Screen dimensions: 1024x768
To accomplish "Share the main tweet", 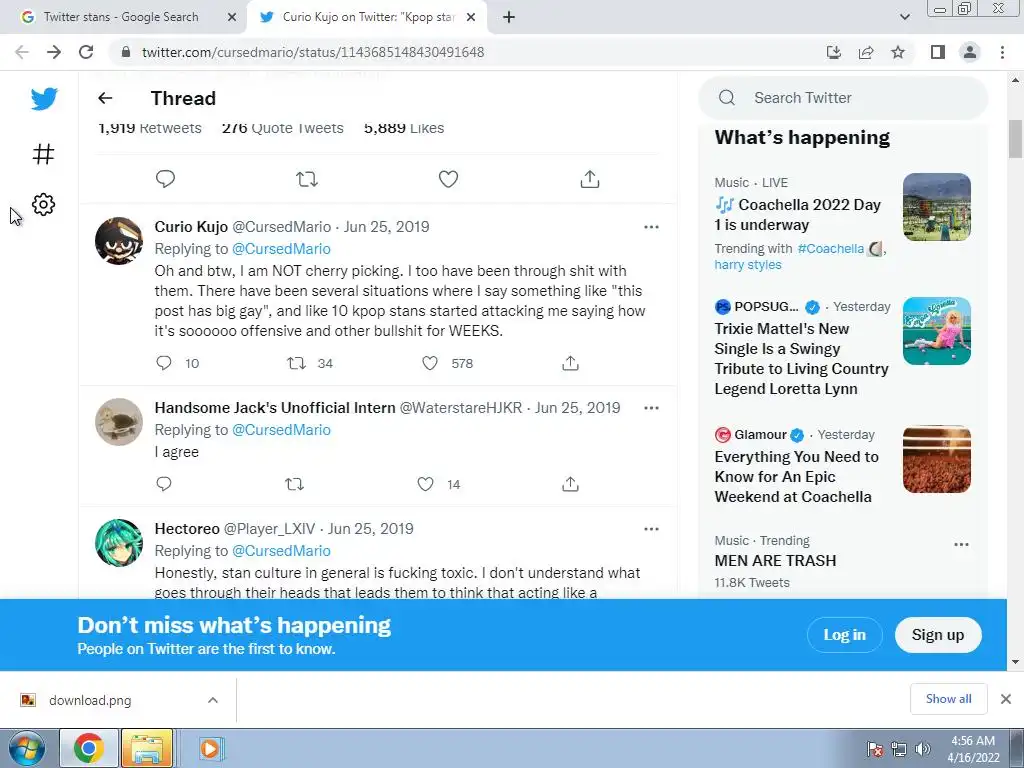I will [x=590, y=178].
